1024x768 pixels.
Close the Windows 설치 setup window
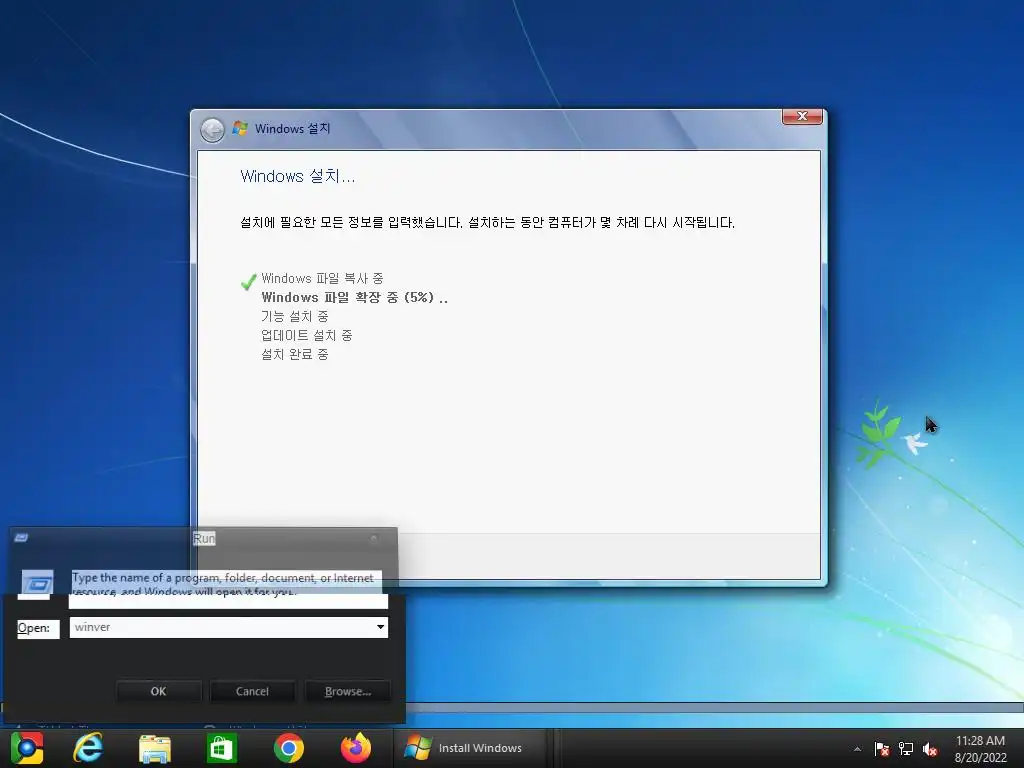[x=802, y=116]
